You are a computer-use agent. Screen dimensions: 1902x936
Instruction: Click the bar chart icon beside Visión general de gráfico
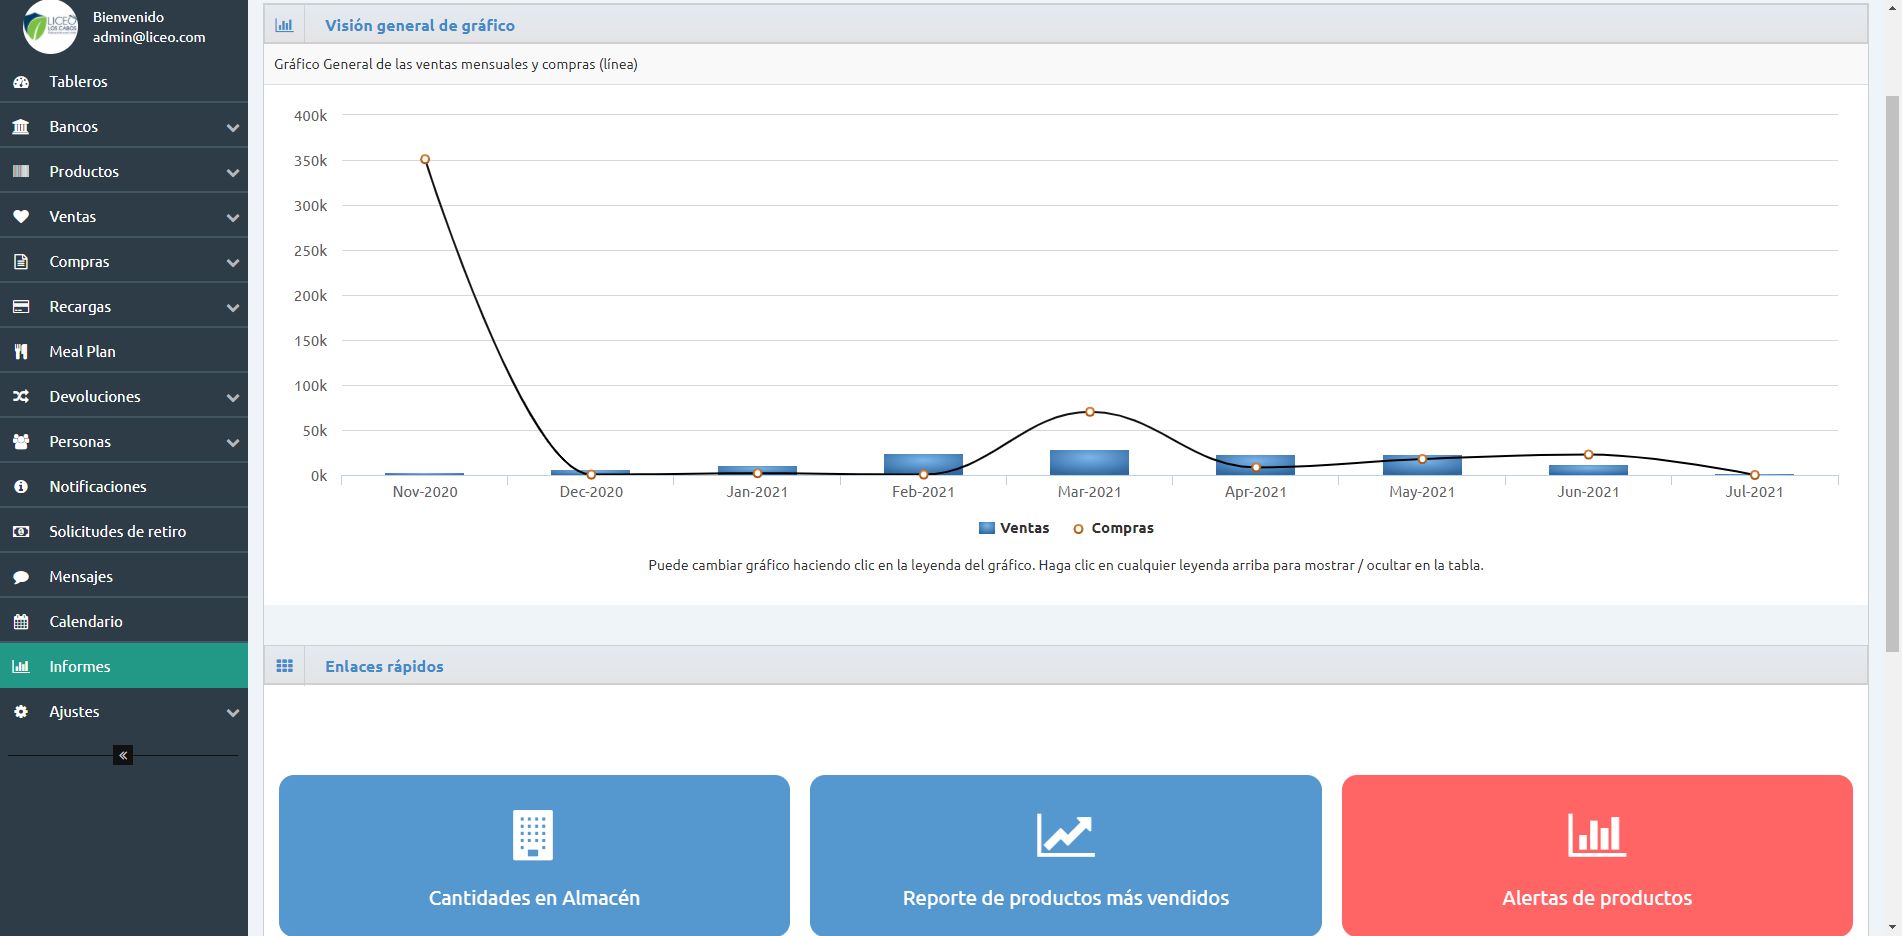point(284,25)
